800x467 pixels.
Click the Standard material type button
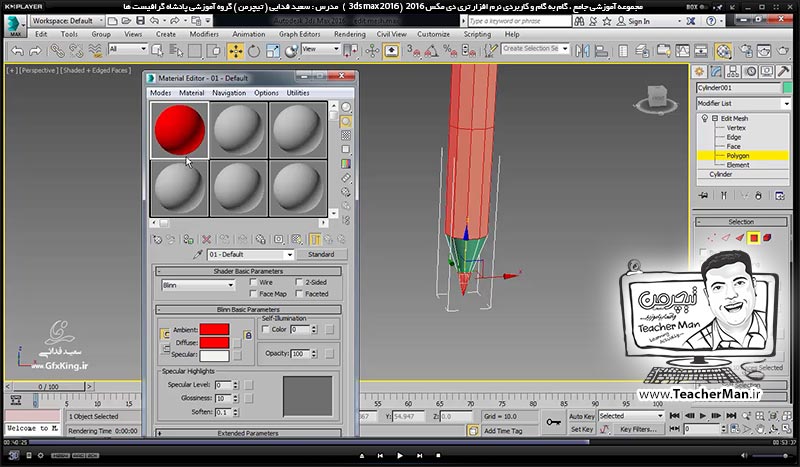(x=321, y=254)
